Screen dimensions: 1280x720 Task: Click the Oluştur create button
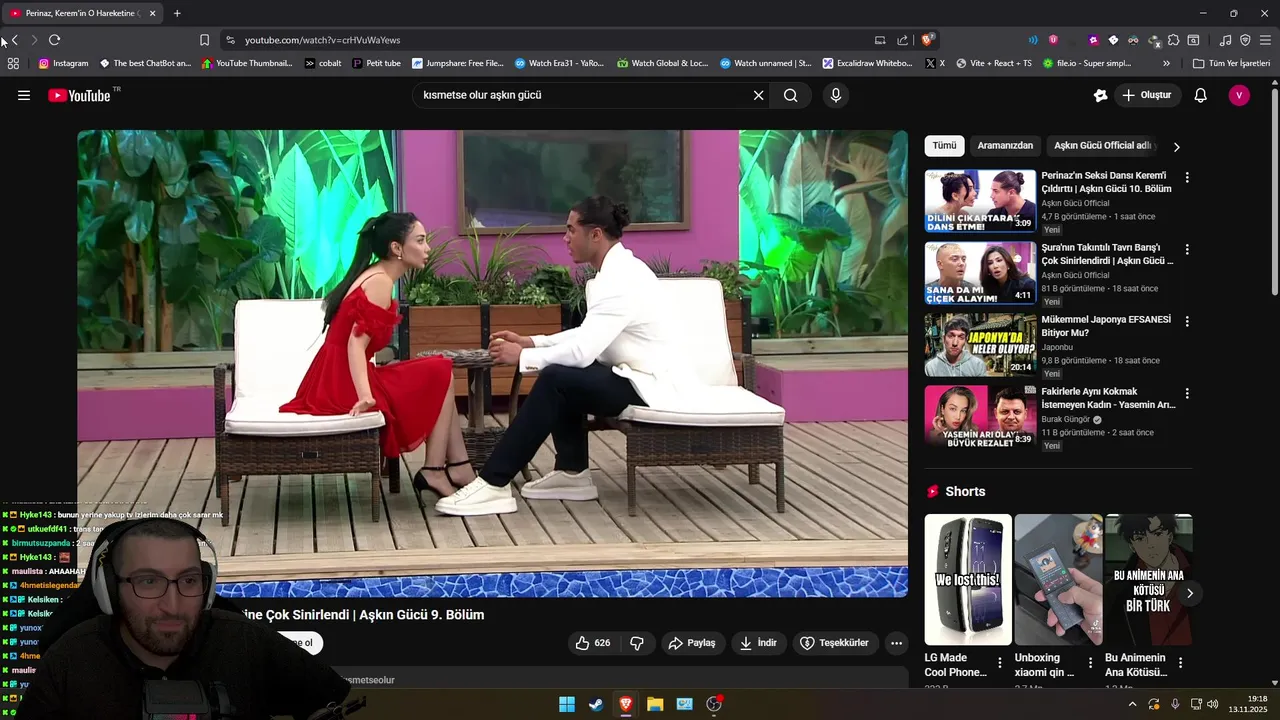1148,95
